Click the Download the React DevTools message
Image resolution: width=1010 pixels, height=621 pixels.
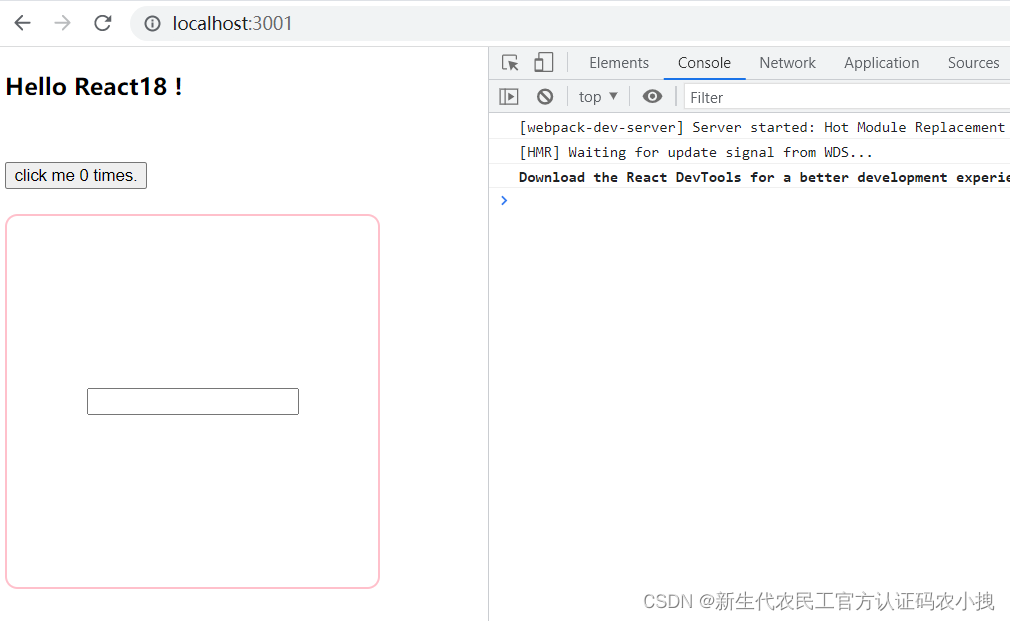[764, 177]
